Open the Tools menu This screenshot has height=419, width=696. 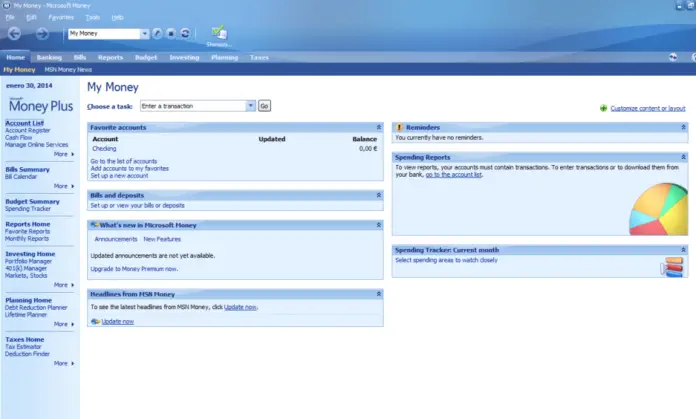click(x=92, y=17)
